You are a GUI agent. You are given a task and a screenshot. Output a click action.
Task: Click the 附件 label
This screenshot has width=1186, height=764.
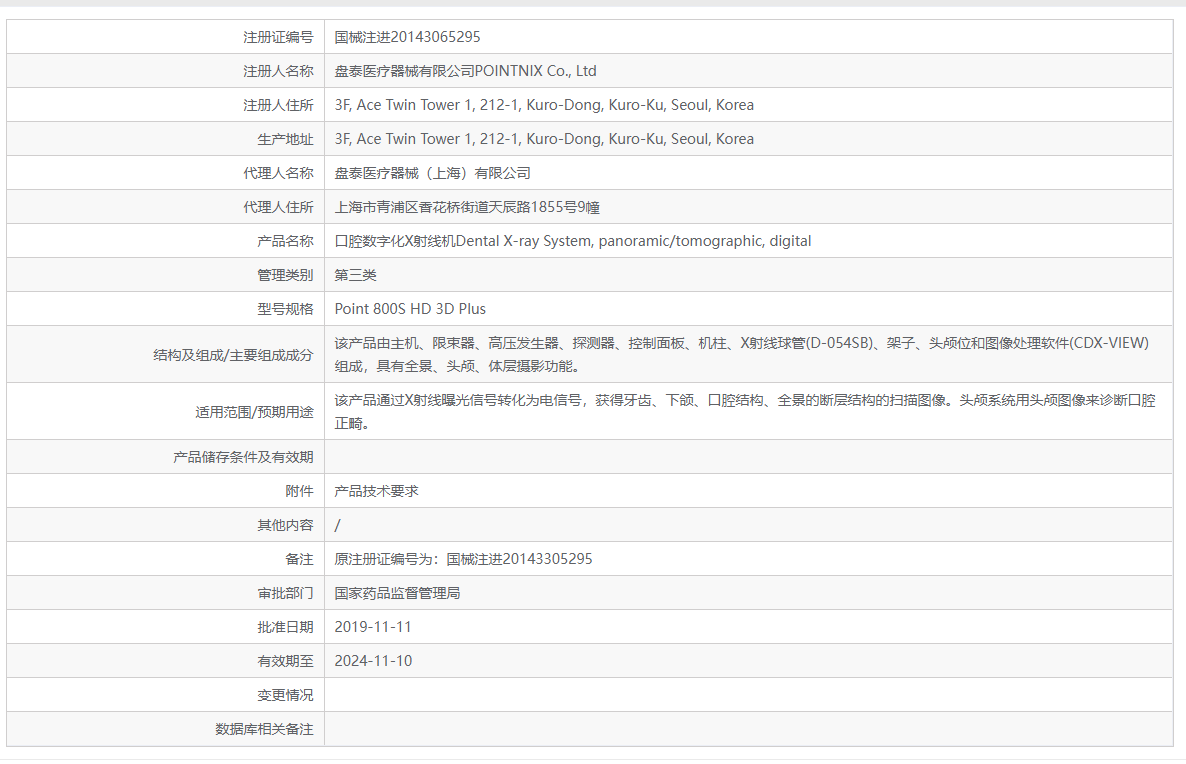point(299,492)
